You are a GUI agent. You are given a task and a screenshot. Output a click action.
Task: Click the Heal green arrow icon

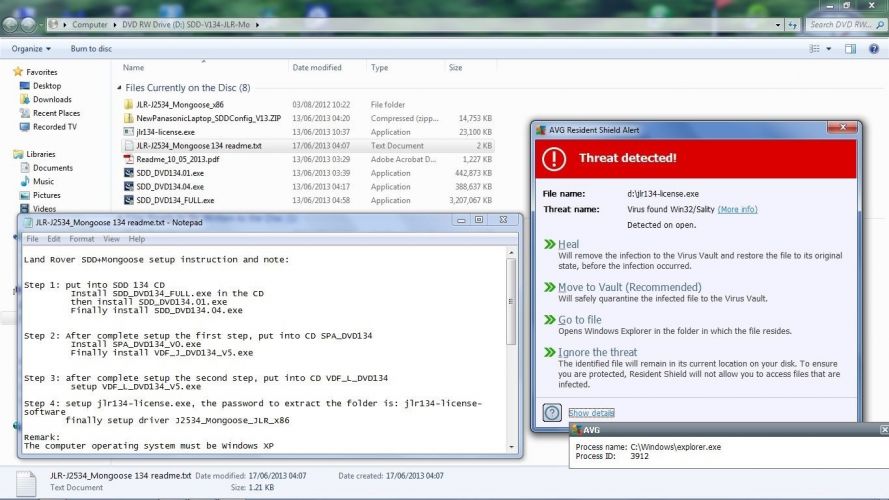pos(549,244)
